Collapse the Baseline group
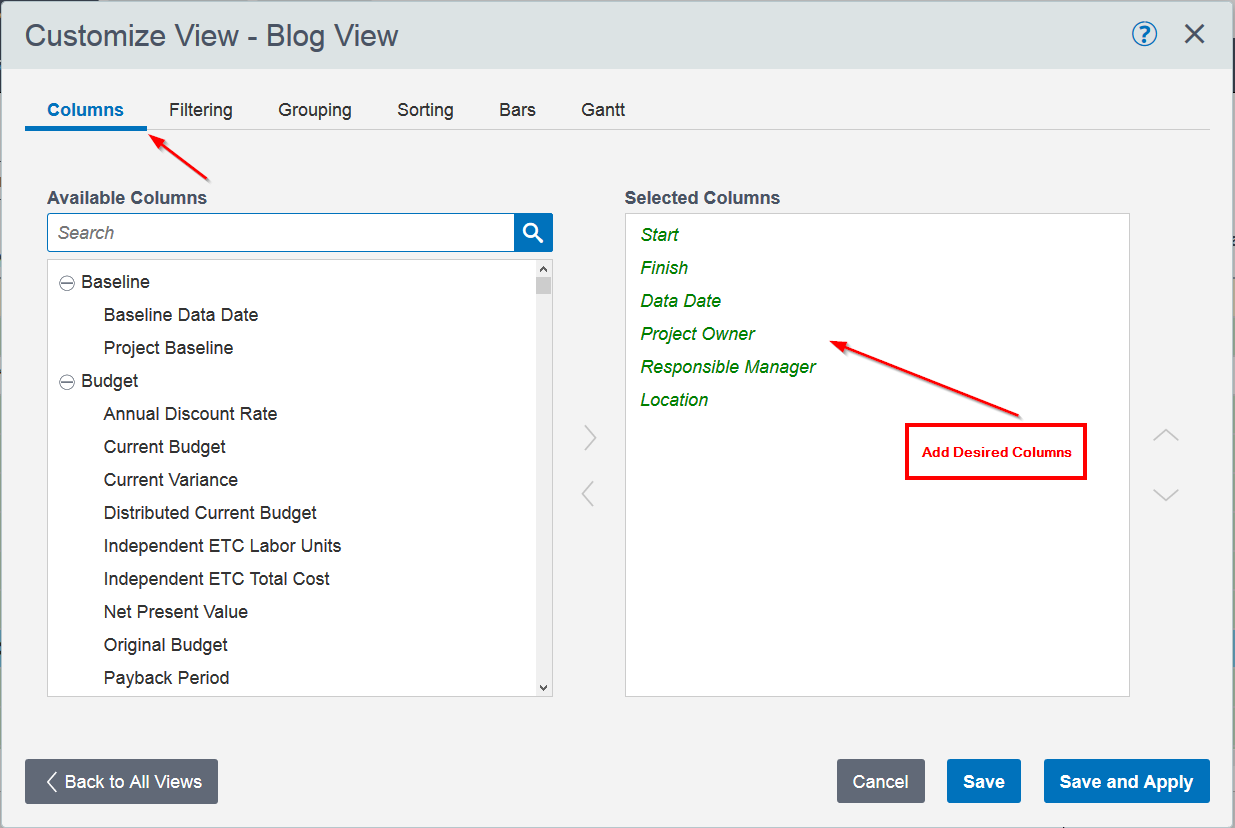The image size is (1235, 828). (67, 283)
